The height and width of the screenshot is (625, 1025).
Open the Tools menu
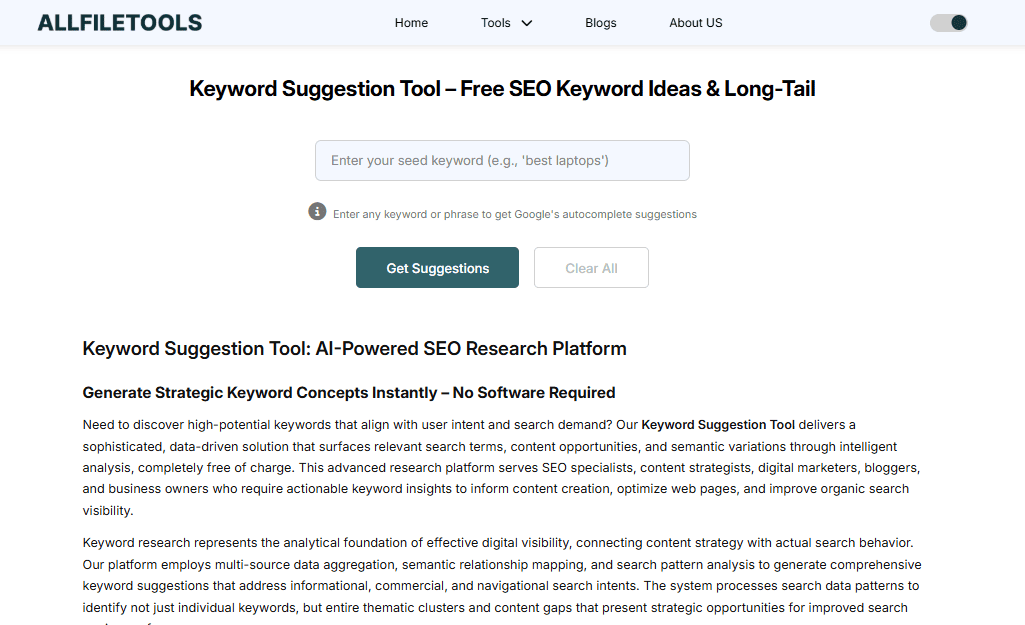coord(496,23)
